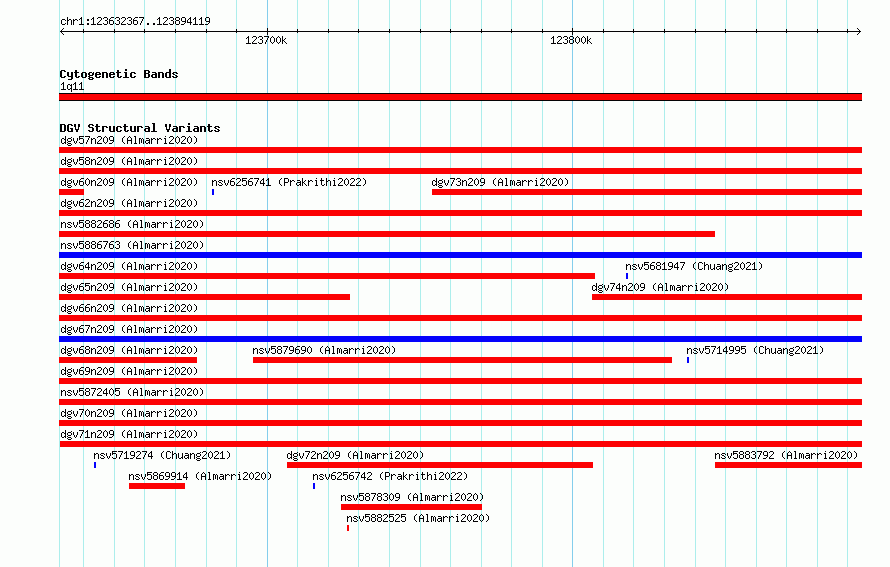Click the red dgv62n209 variant bar
Image resolution: width=890 pixels, height=567 pixels.
click(x=460, y=213)
